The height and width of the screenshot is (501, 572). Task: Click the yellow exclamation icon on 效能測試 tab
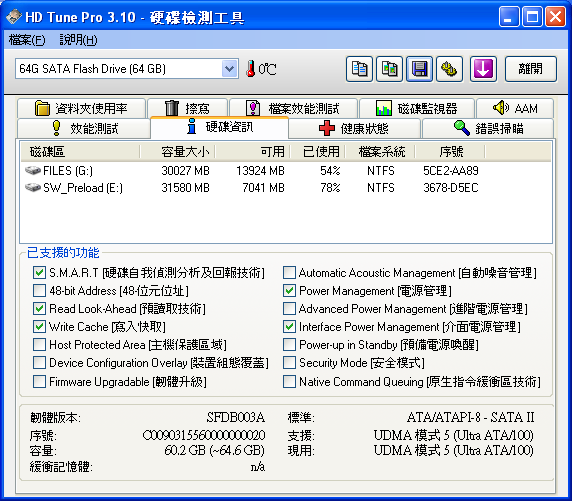pyautogui.click(x=56, y=128)
